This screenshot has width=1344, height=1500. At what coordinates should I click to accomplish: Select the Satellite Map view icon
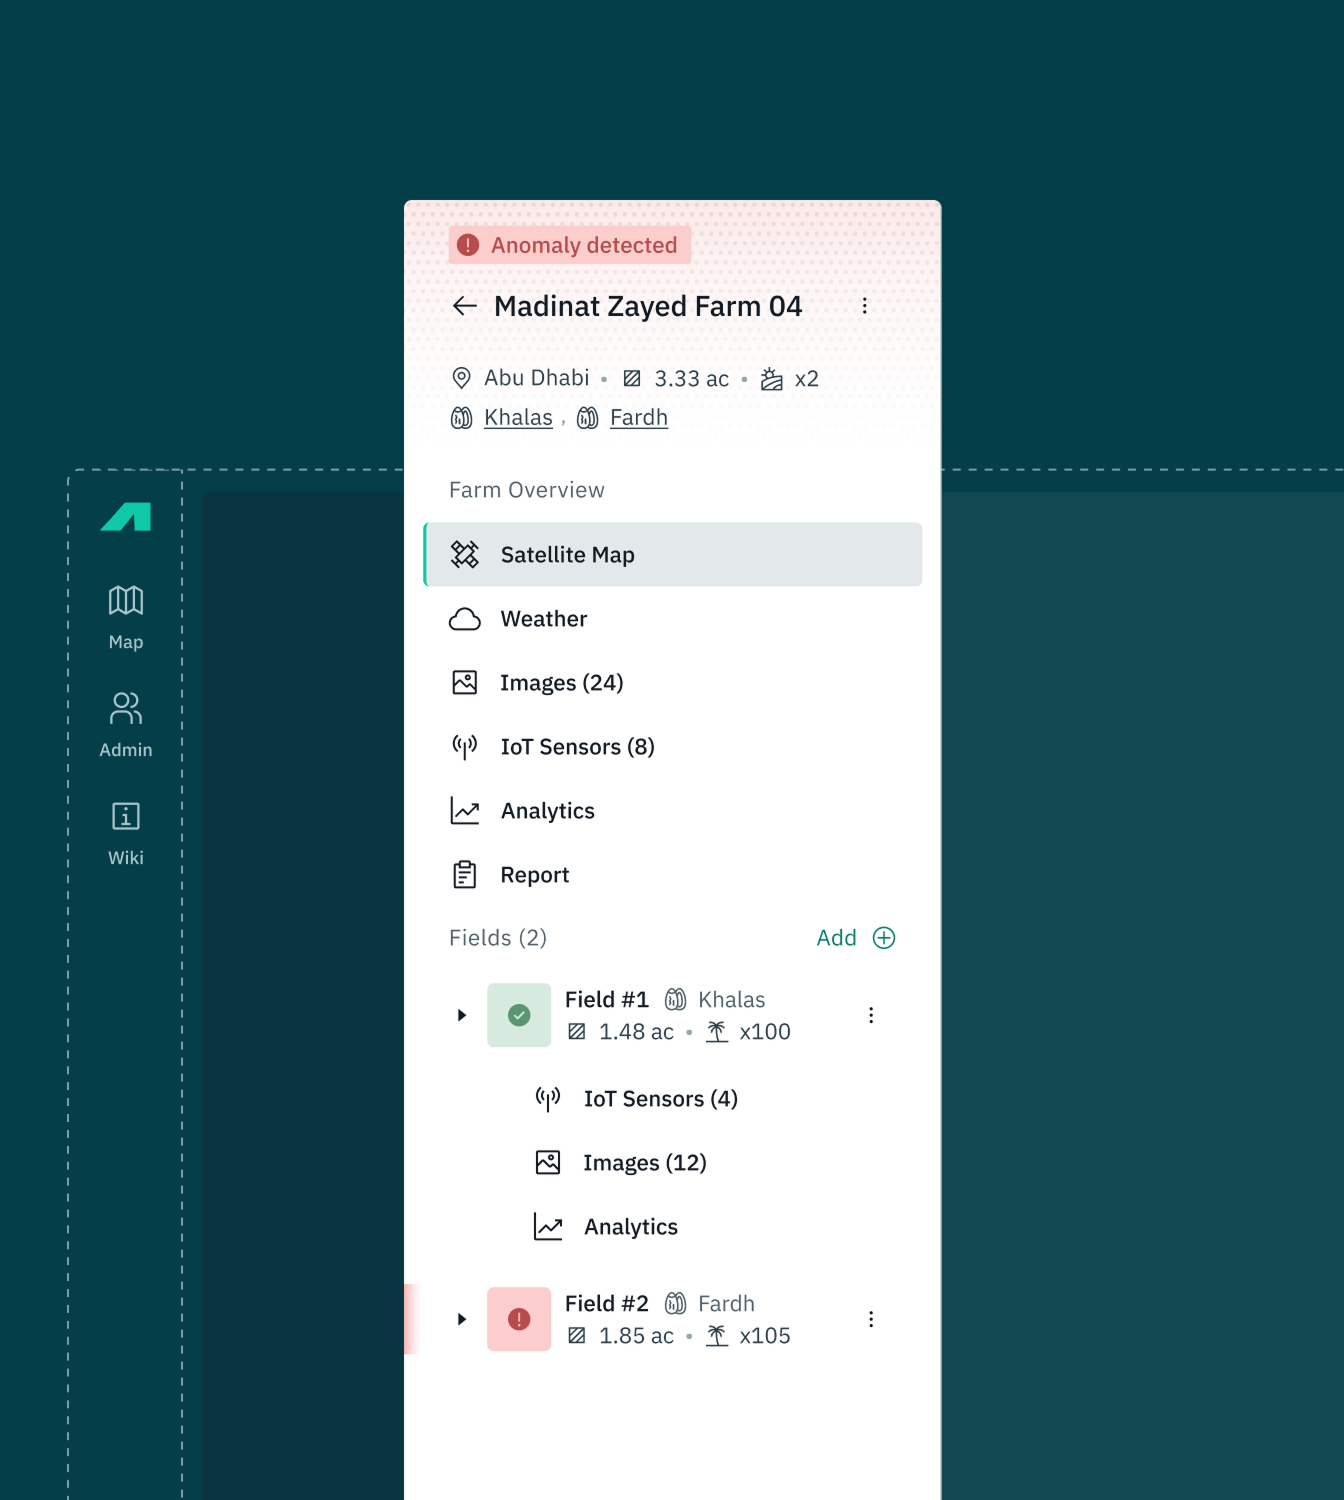click(x=465, y=554)
